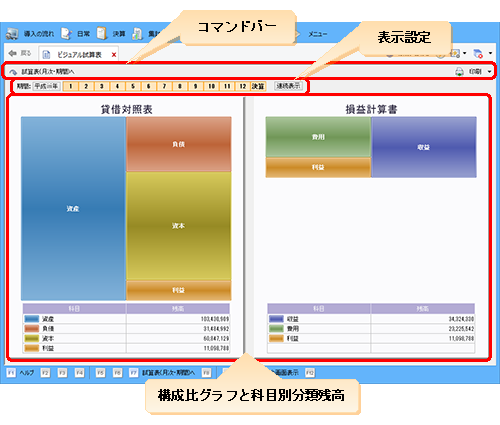Open the 平成 year period selector

[x=46, y=86]
